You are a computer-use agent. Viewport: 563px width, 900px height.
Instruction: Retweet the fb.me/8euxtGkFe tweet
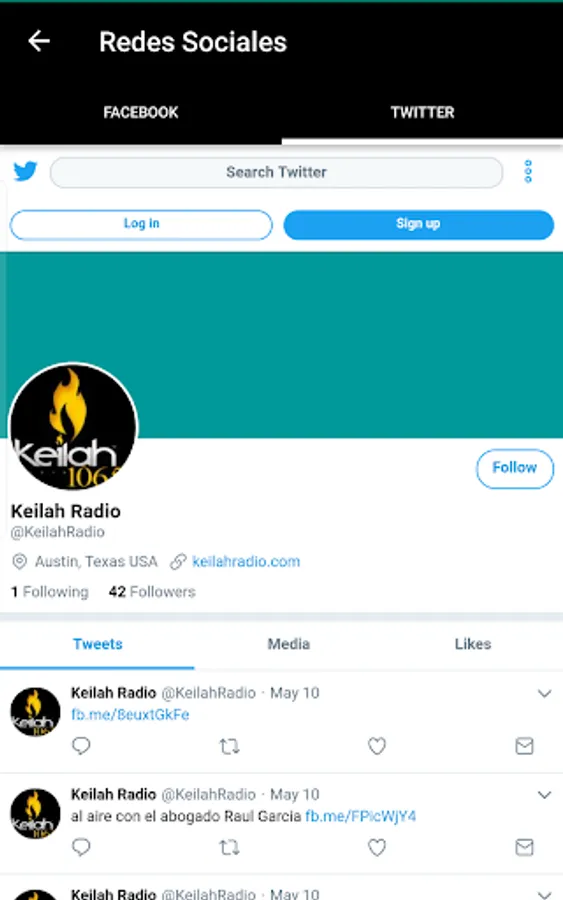(229, 746)
